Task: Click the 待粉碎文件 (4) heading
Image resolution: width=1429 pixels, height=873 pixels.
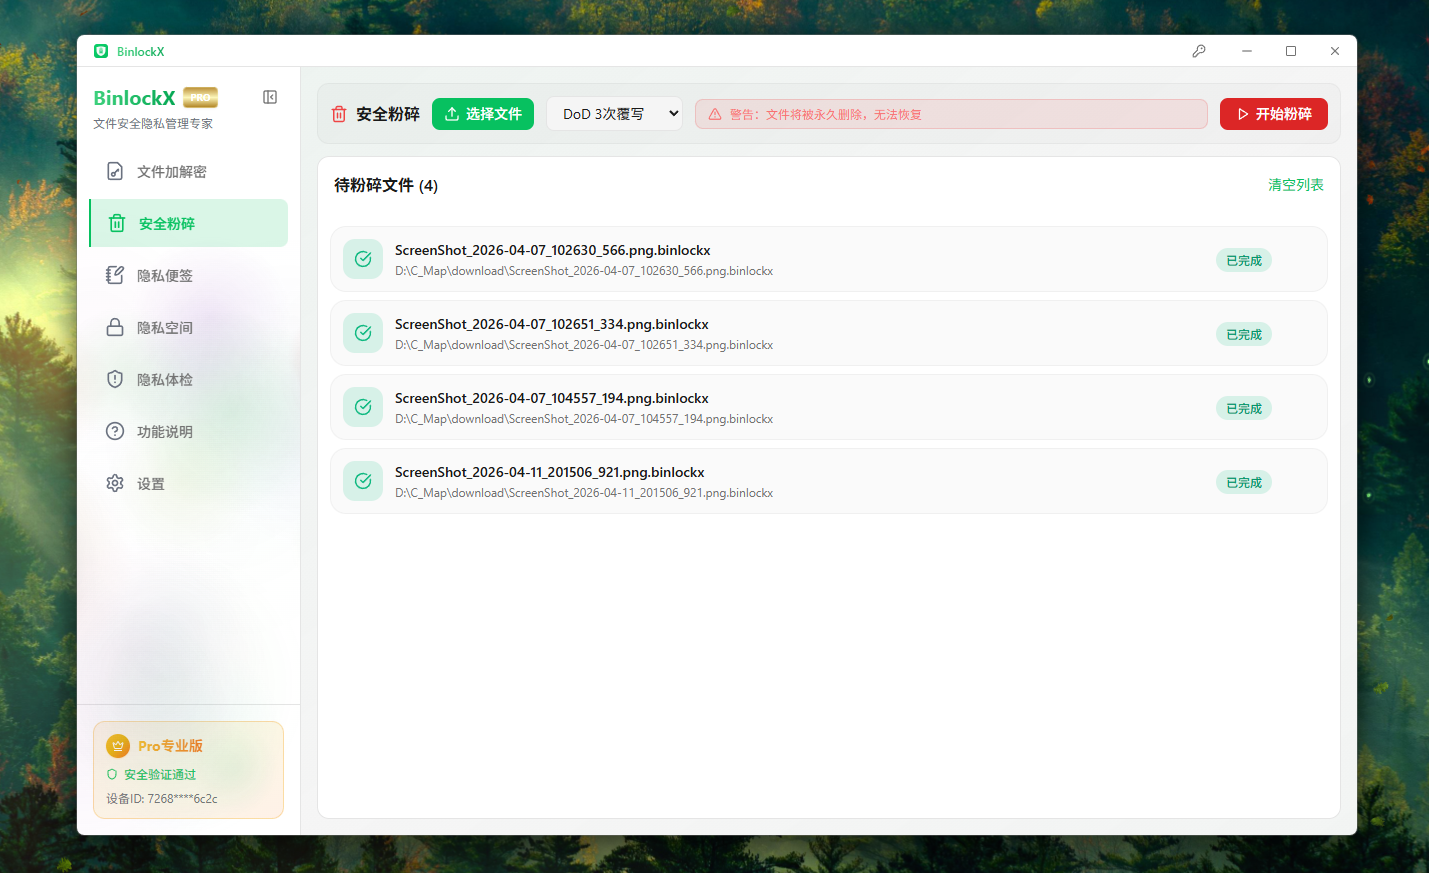Action: pyautogui.click(x=386, y=185)
